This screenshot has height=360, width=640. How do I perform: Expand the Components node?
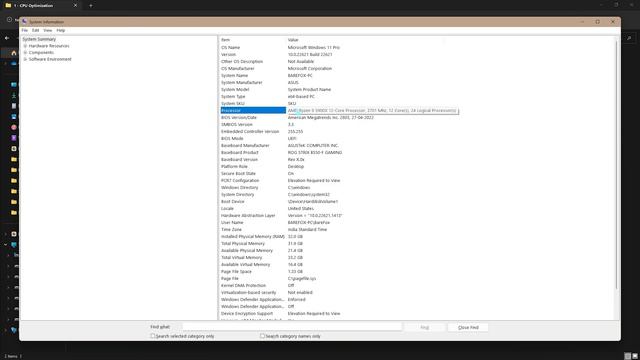25,53
